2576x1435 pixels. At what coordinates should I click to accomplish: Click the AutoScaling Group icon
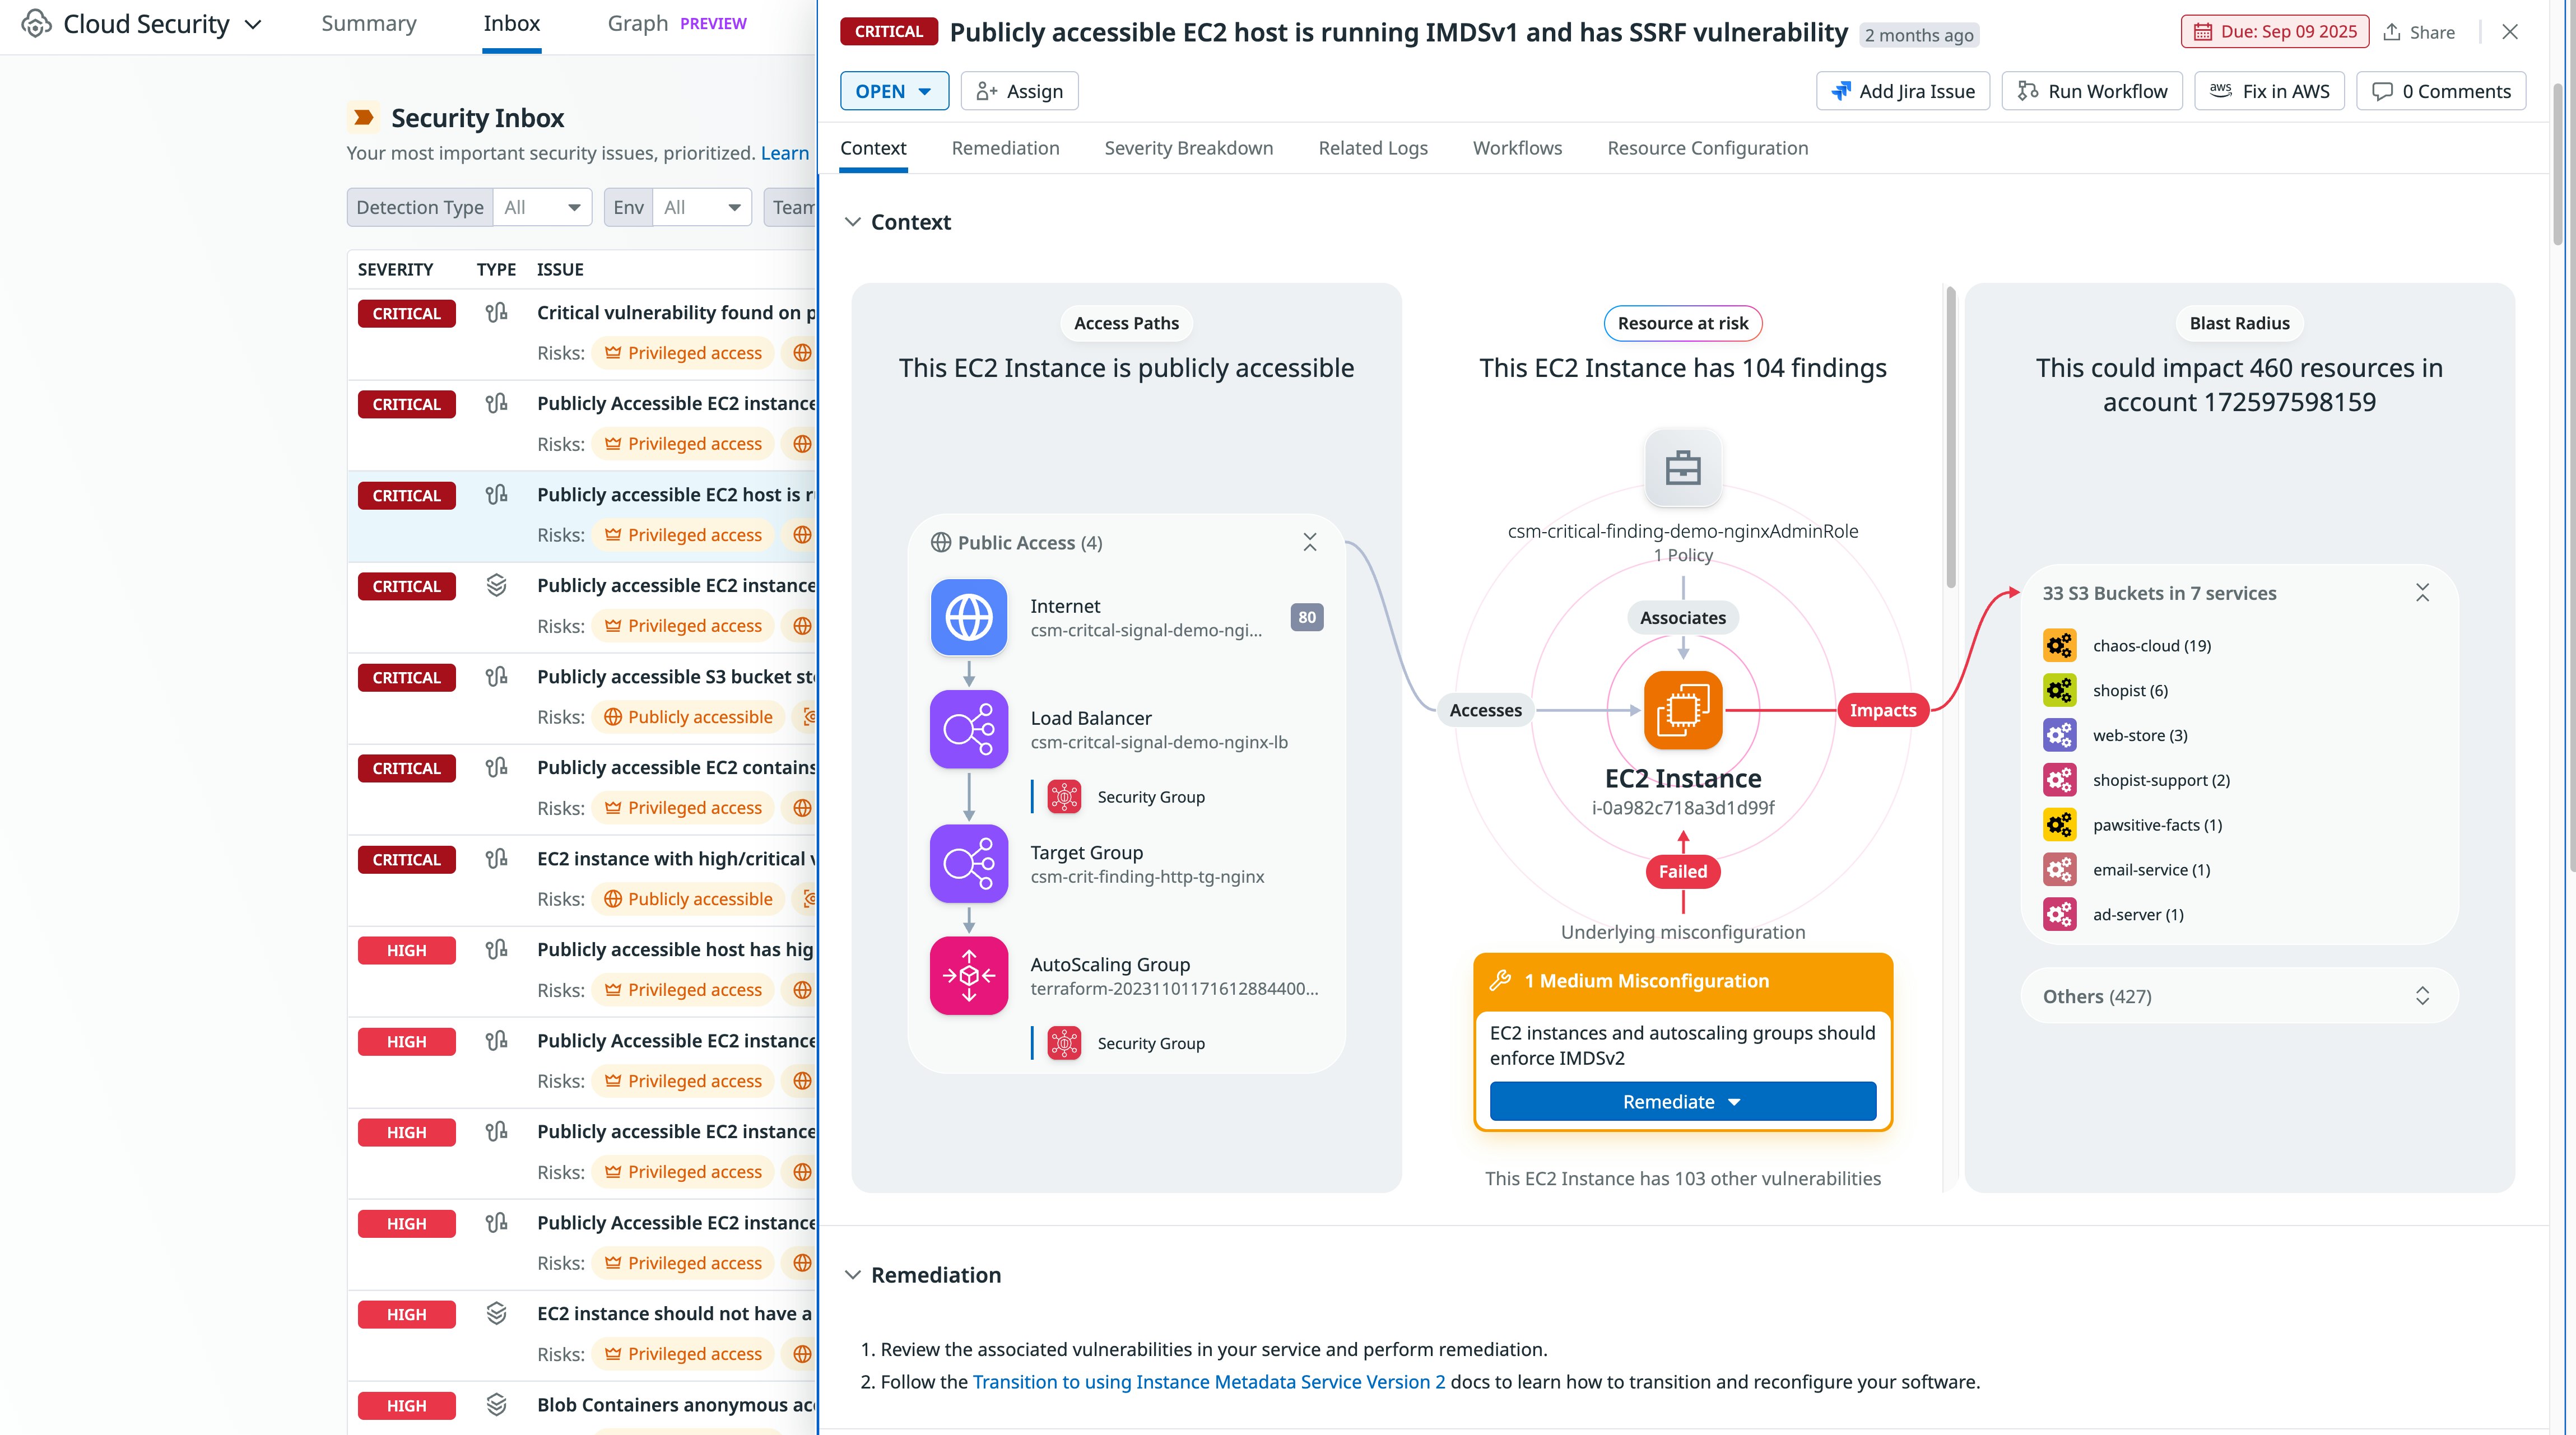(x=968, y=975)
